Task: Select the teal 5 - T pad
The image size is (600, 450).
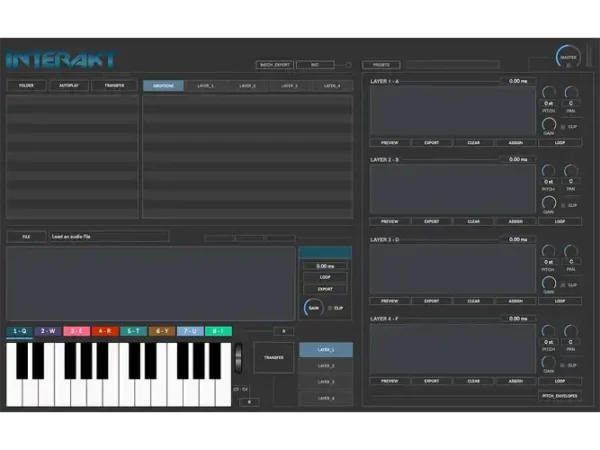Action: tap(133, 331)
